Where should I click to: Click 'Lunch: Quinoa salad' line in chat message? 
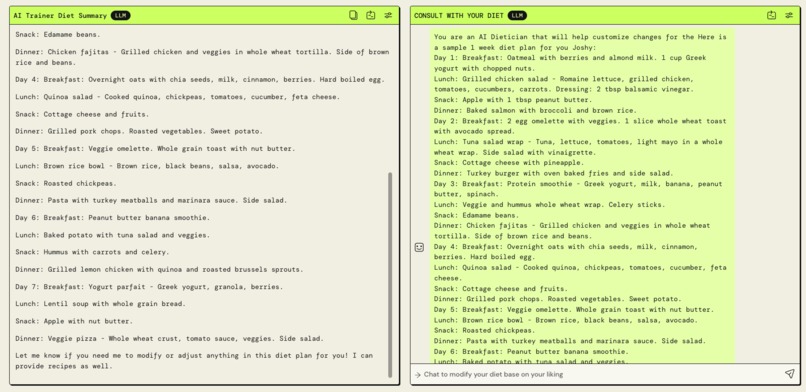point(580,273)
